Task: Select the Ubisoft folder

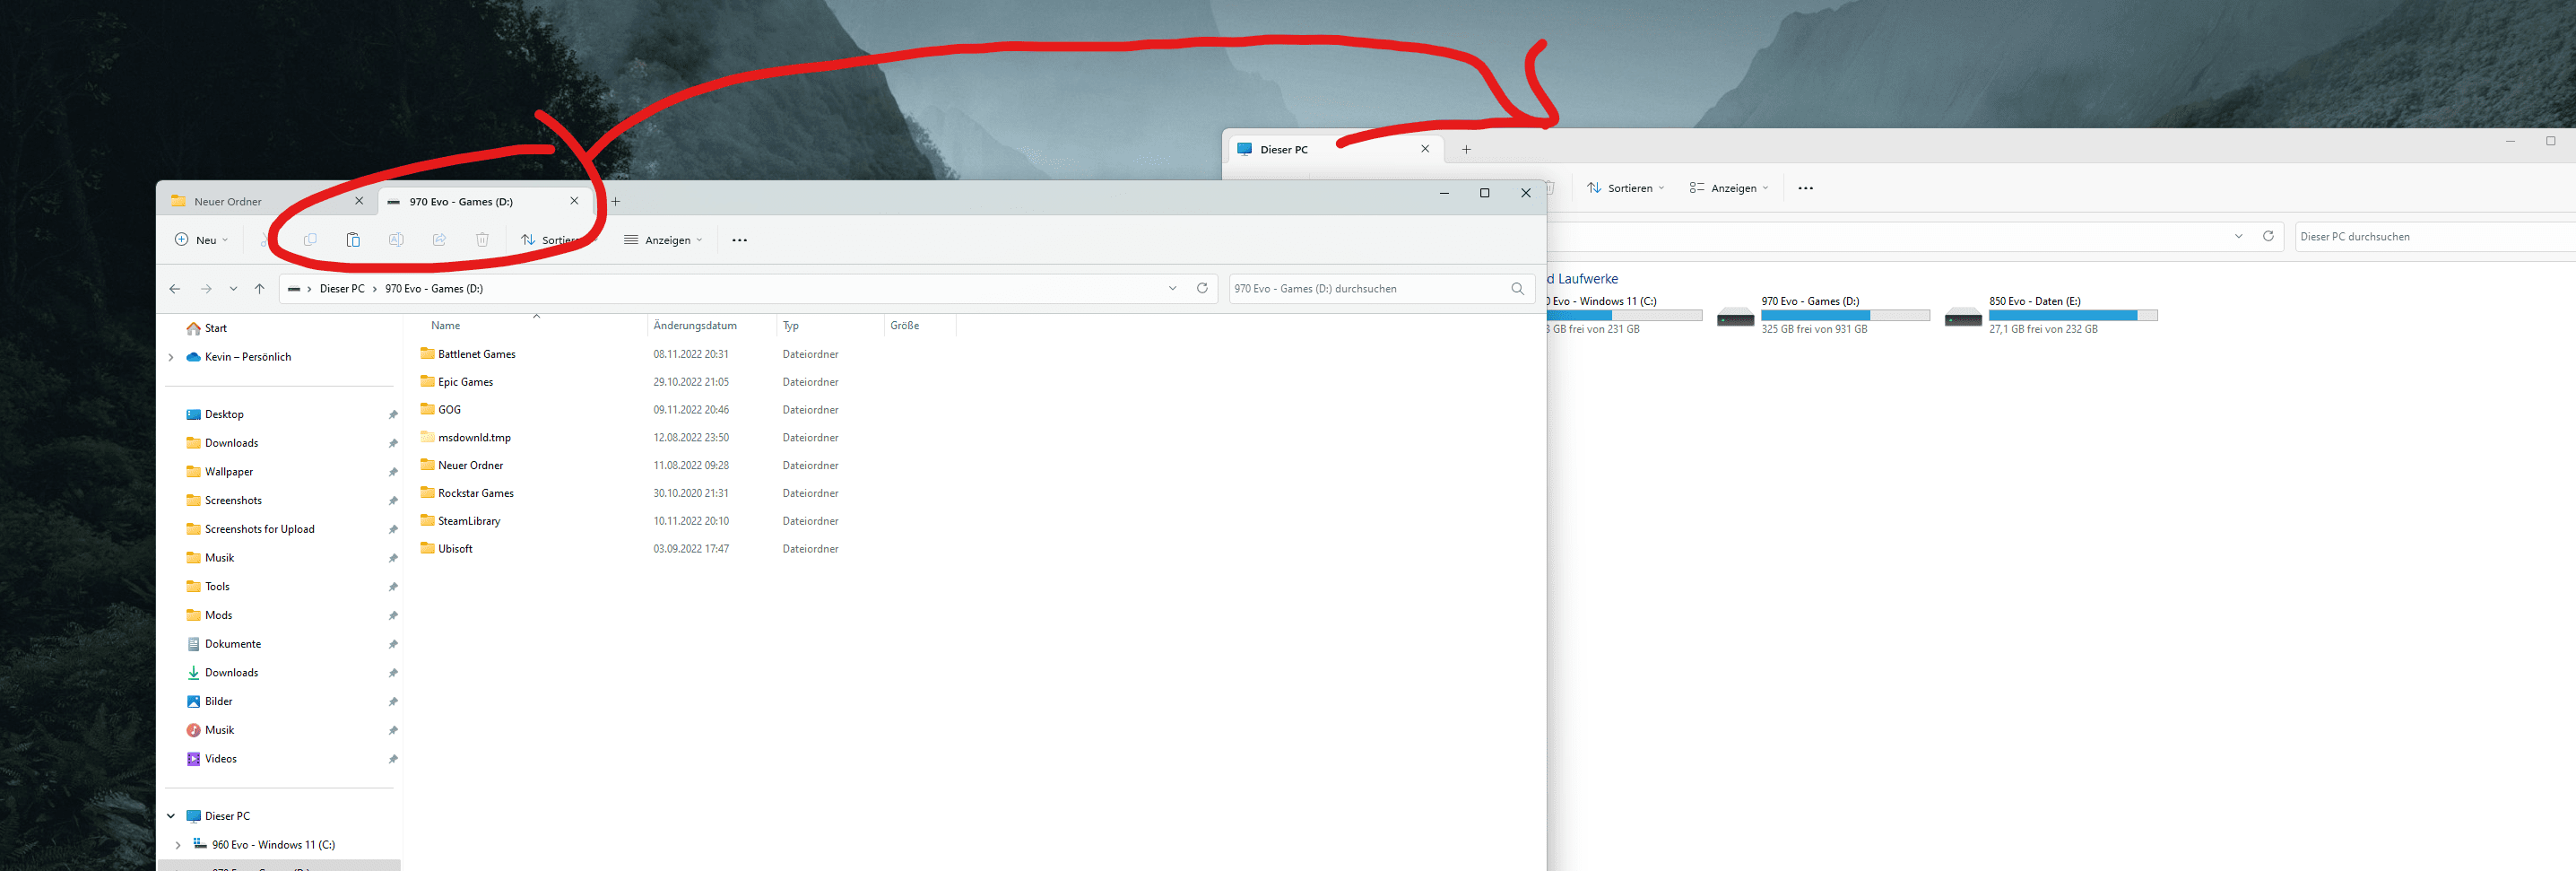Action: click(x=455, y=549)
